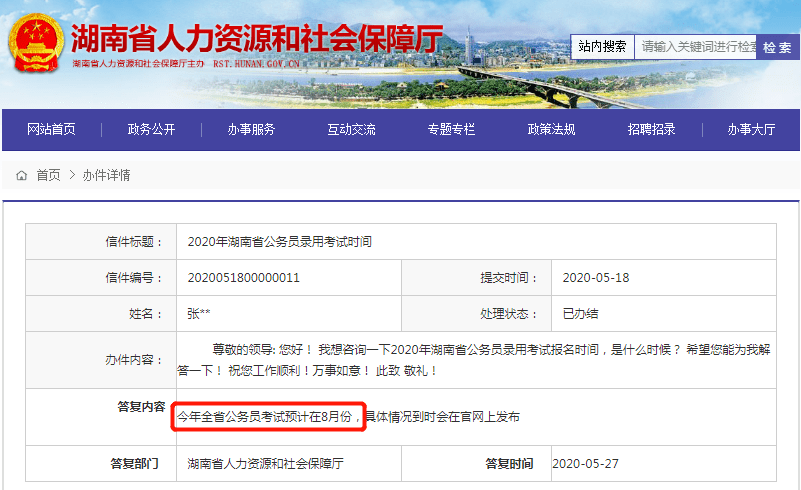Click the red-highlighted reply about 8月份 exam

[265, 416]
